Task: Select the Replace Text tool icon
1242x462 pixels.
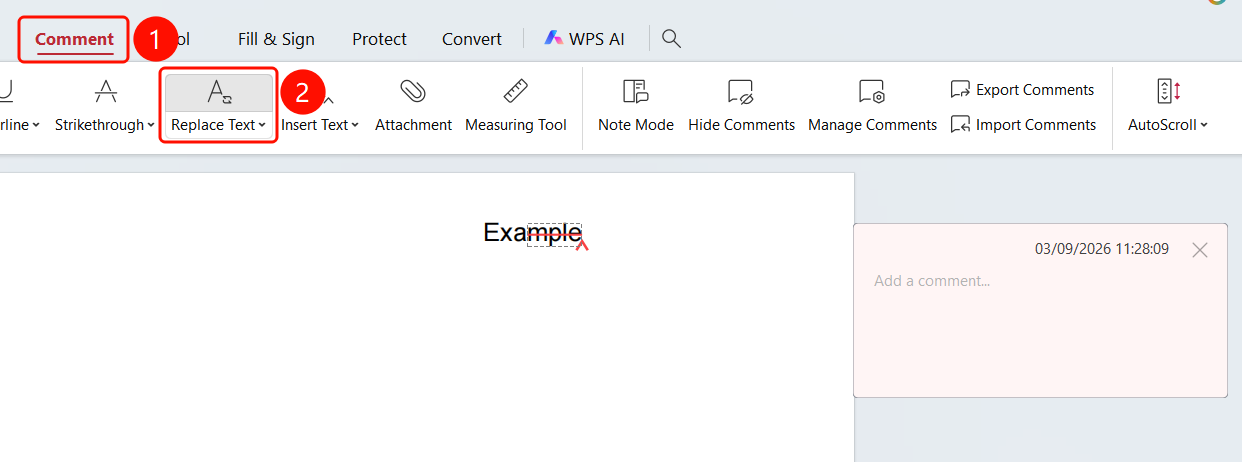Action: 219,92
